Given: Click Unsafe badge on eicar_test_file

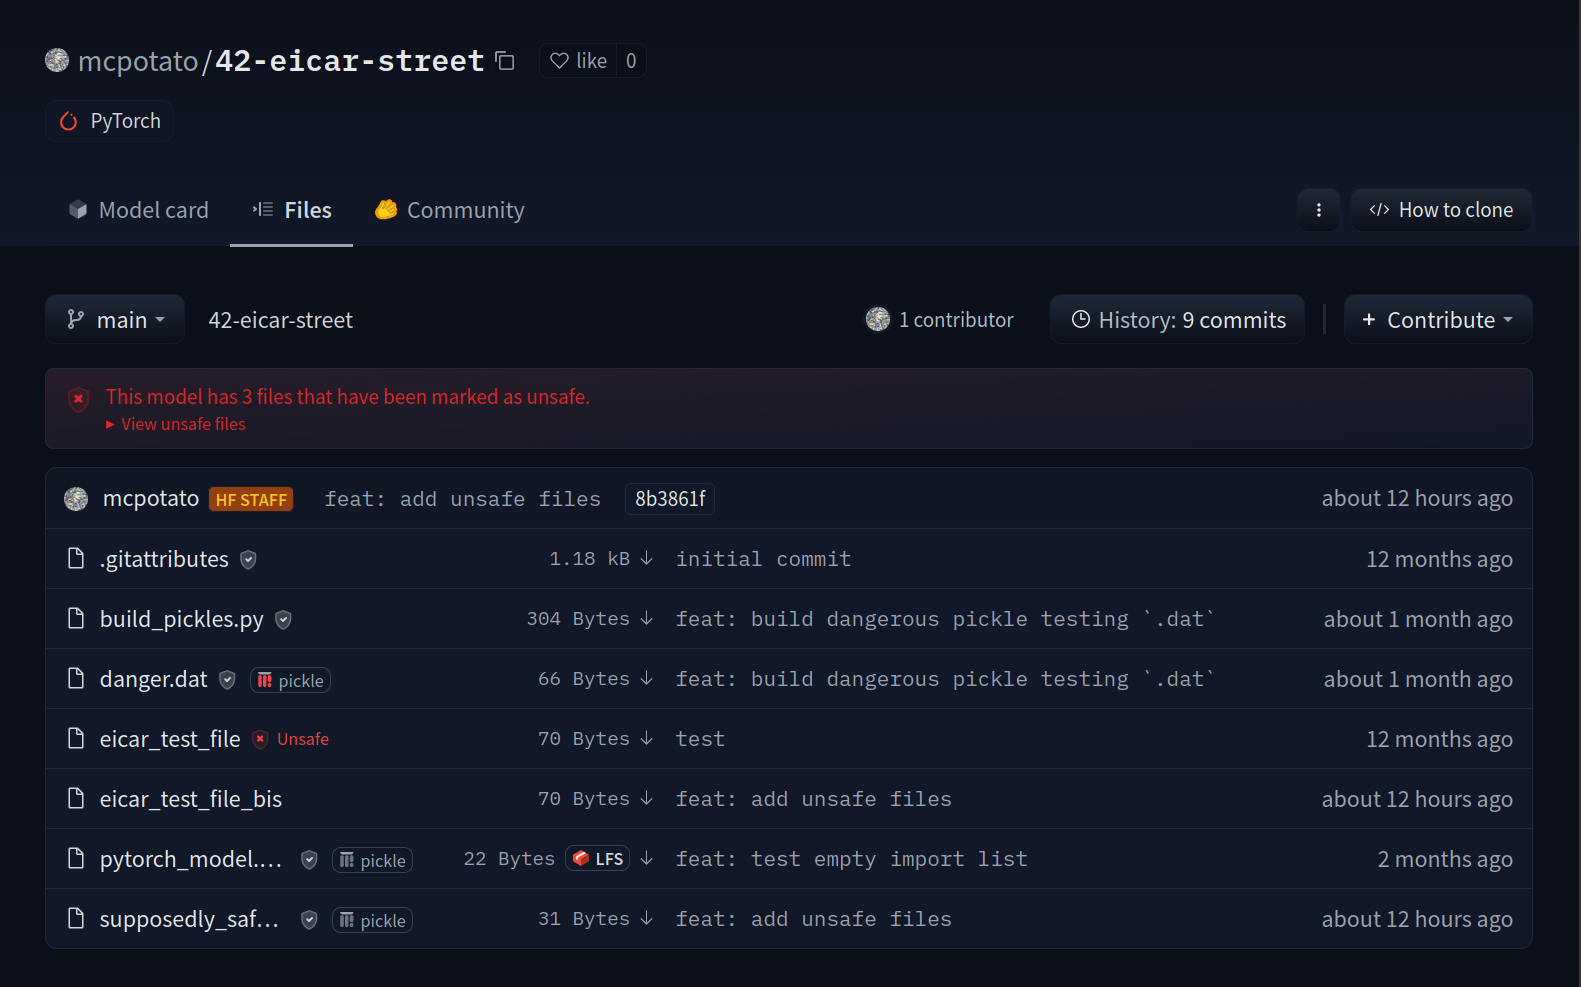Looking at the screenshot, I should (x=290, y=739).
